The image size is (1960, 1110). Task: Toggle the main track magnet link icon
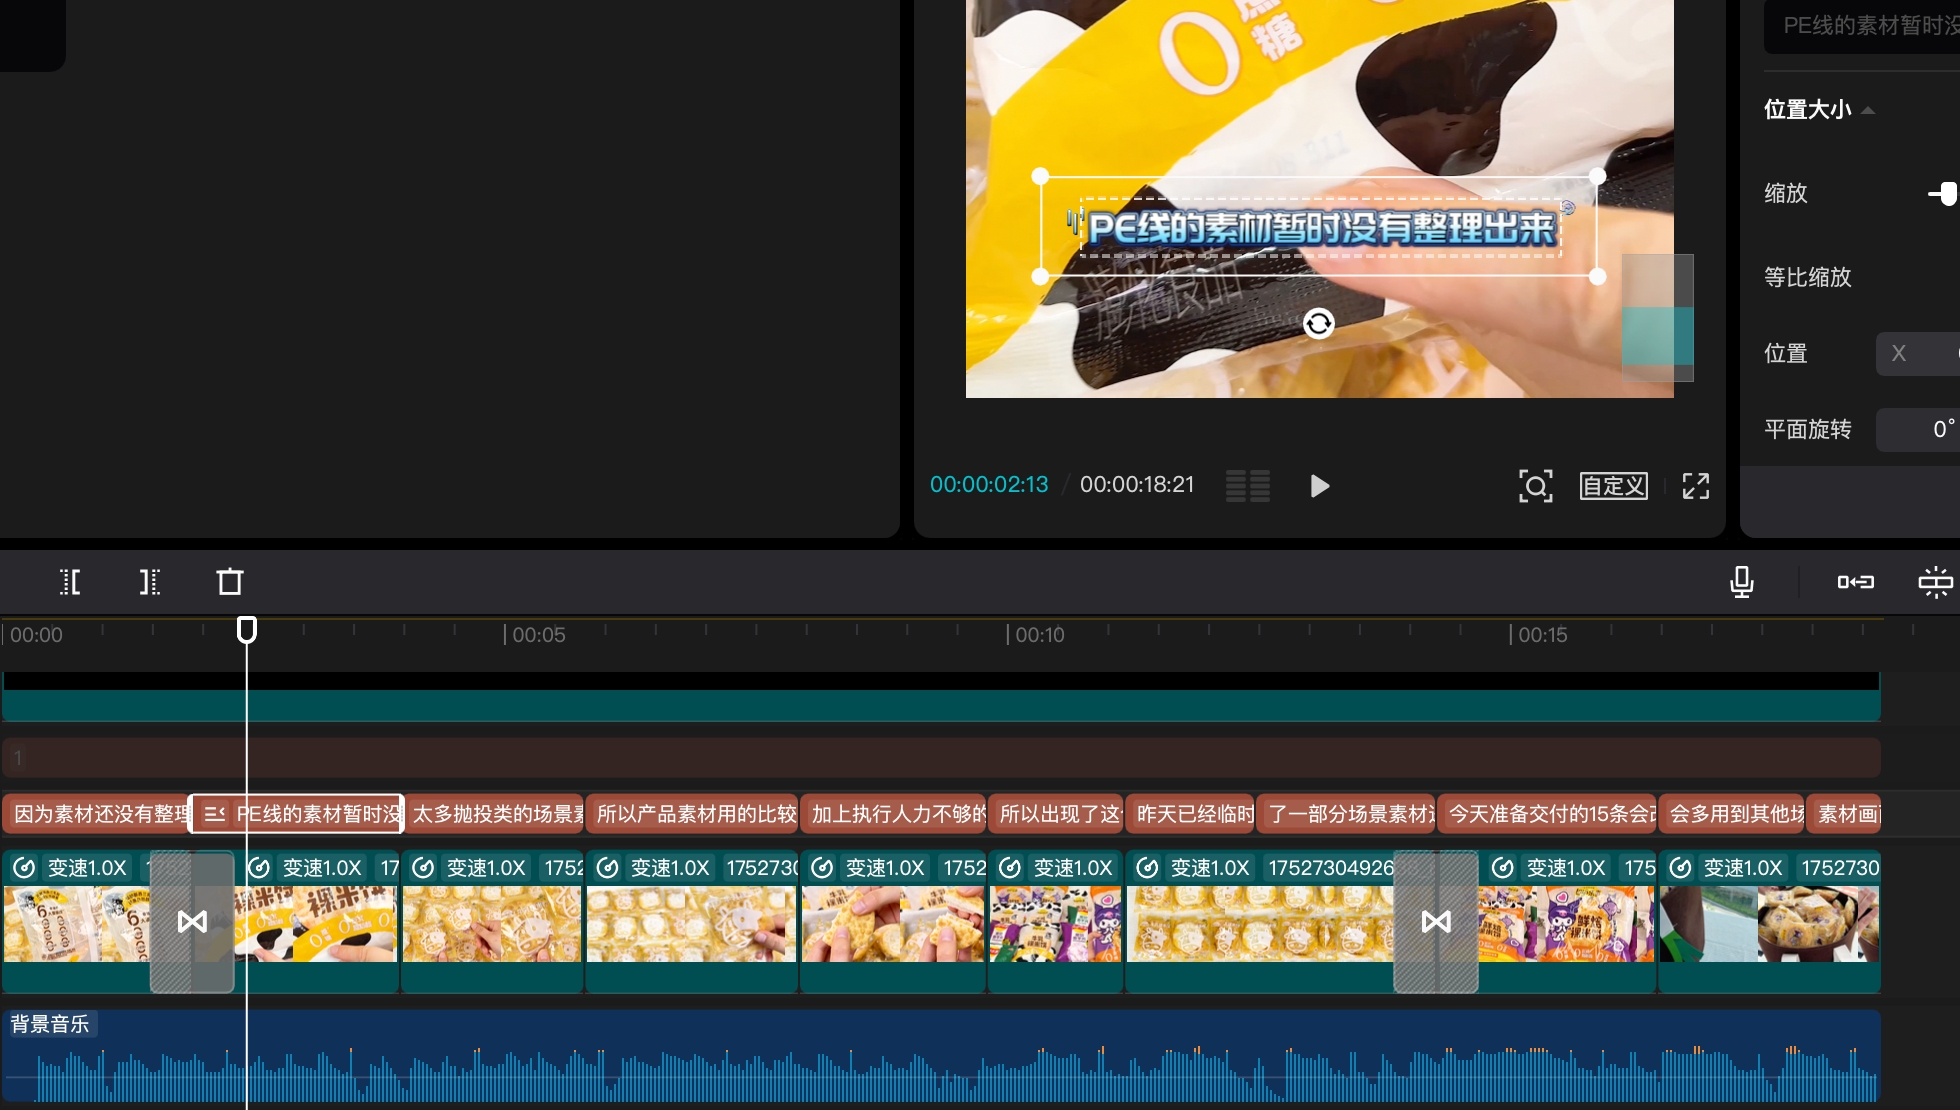point(1855,582)
